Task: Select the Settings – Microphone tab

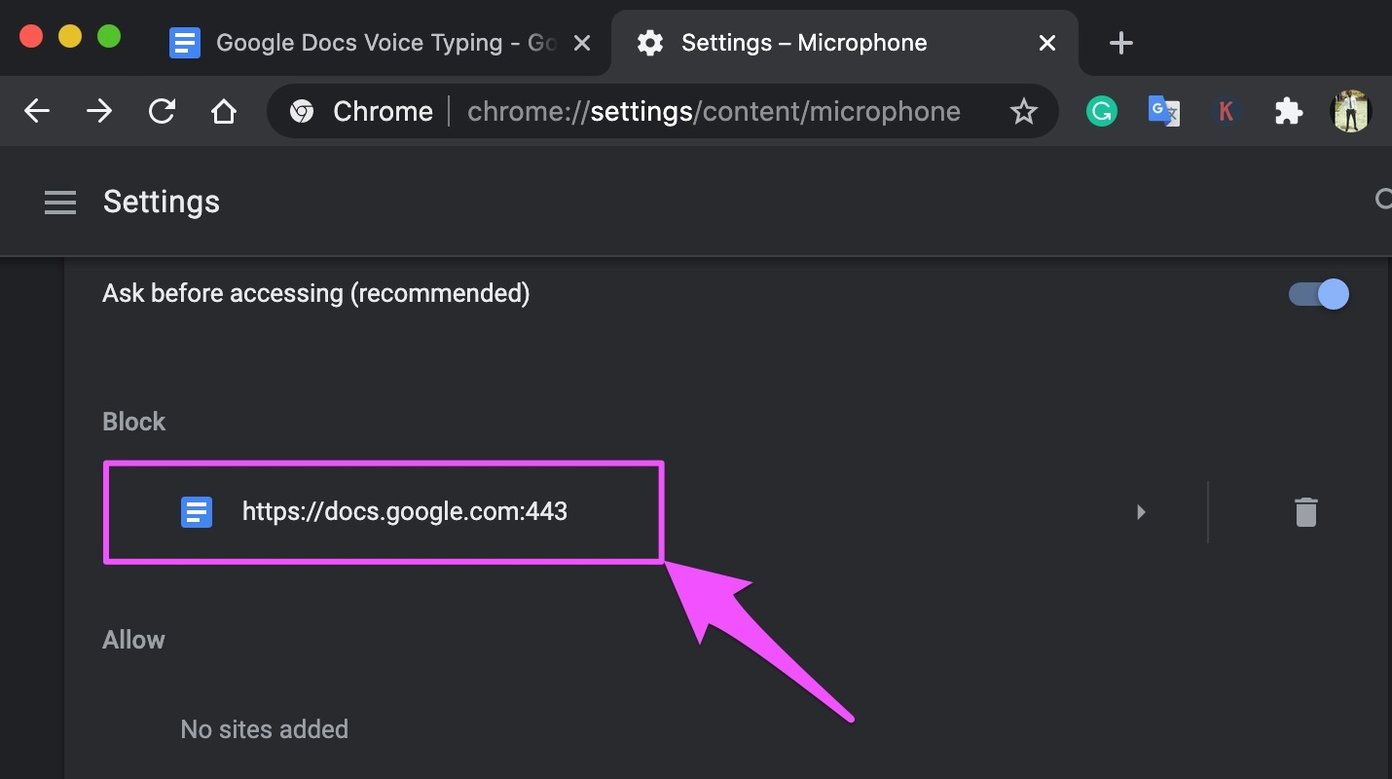Action: click(x=845, y=43)
